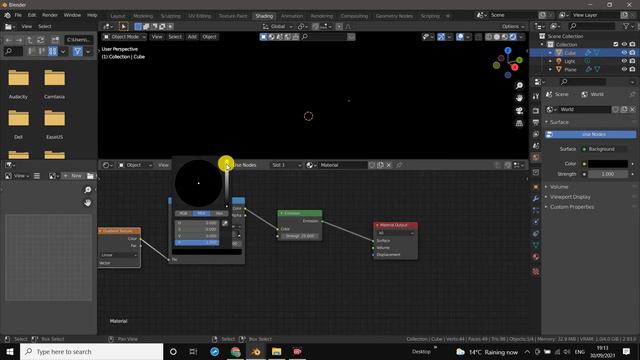Open the Object Mode dropdown
640x360 pixels.
pos(124,37)
